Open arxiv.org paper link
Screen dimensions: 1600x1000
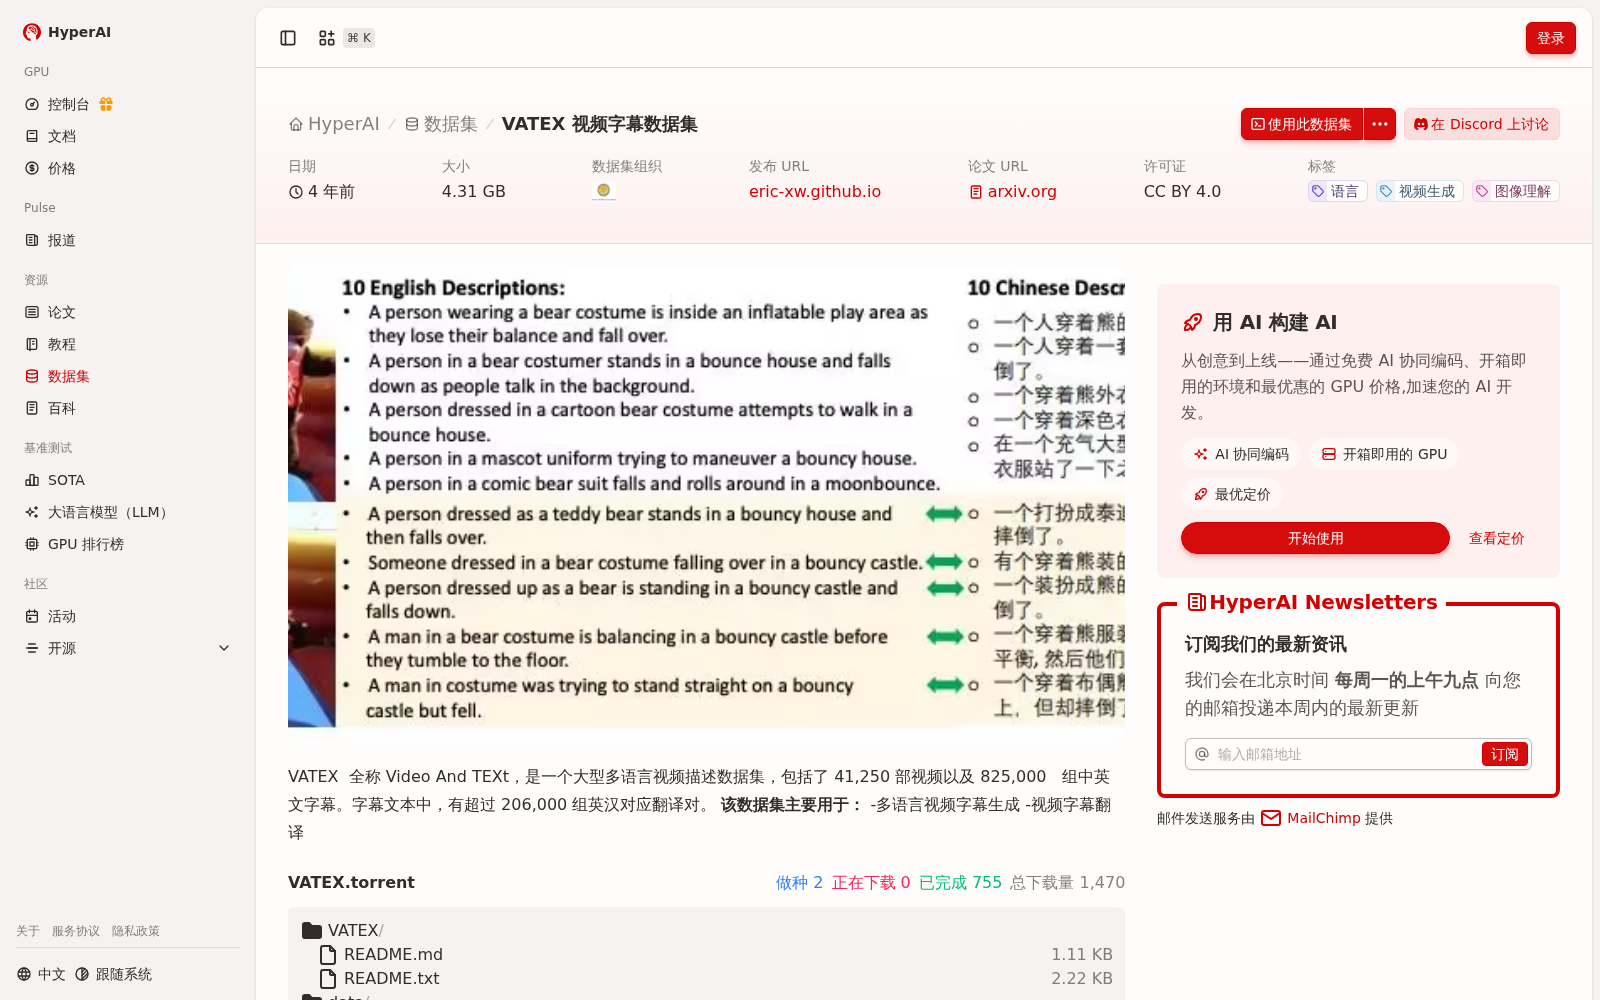(x=1013, y=191)
